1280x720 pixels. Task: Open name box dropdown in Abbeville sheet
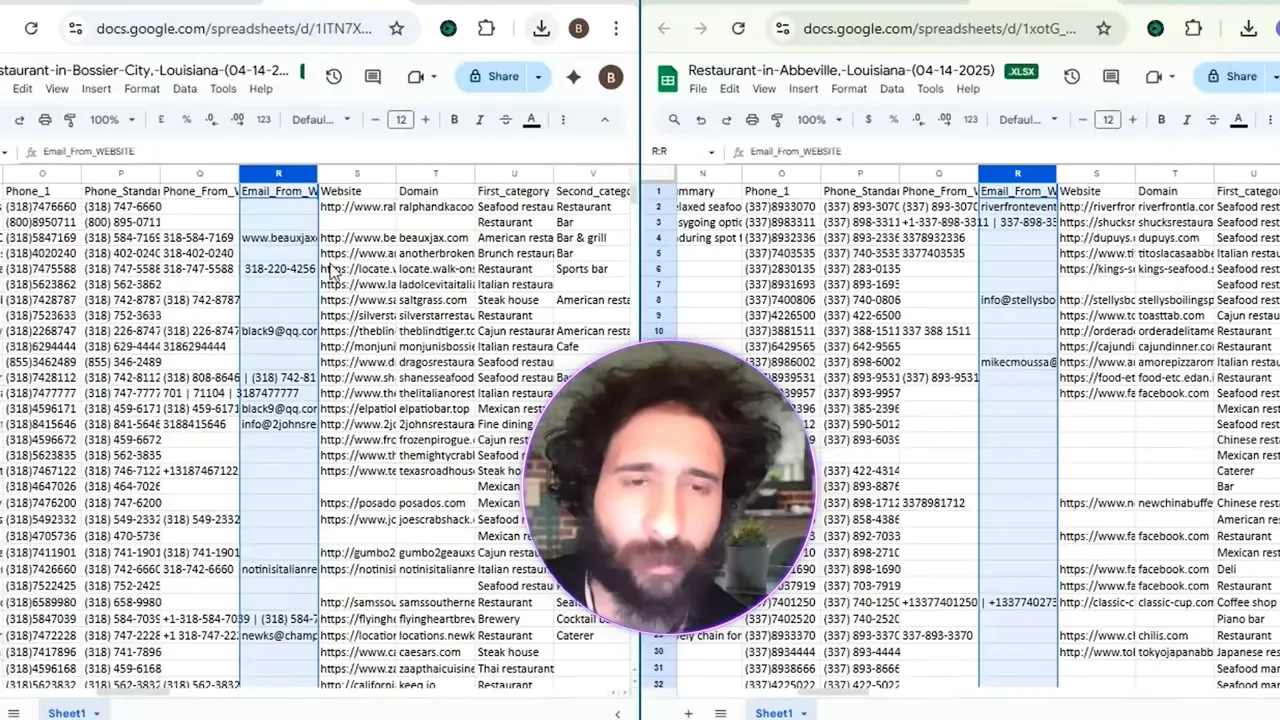tap(711, 152)
